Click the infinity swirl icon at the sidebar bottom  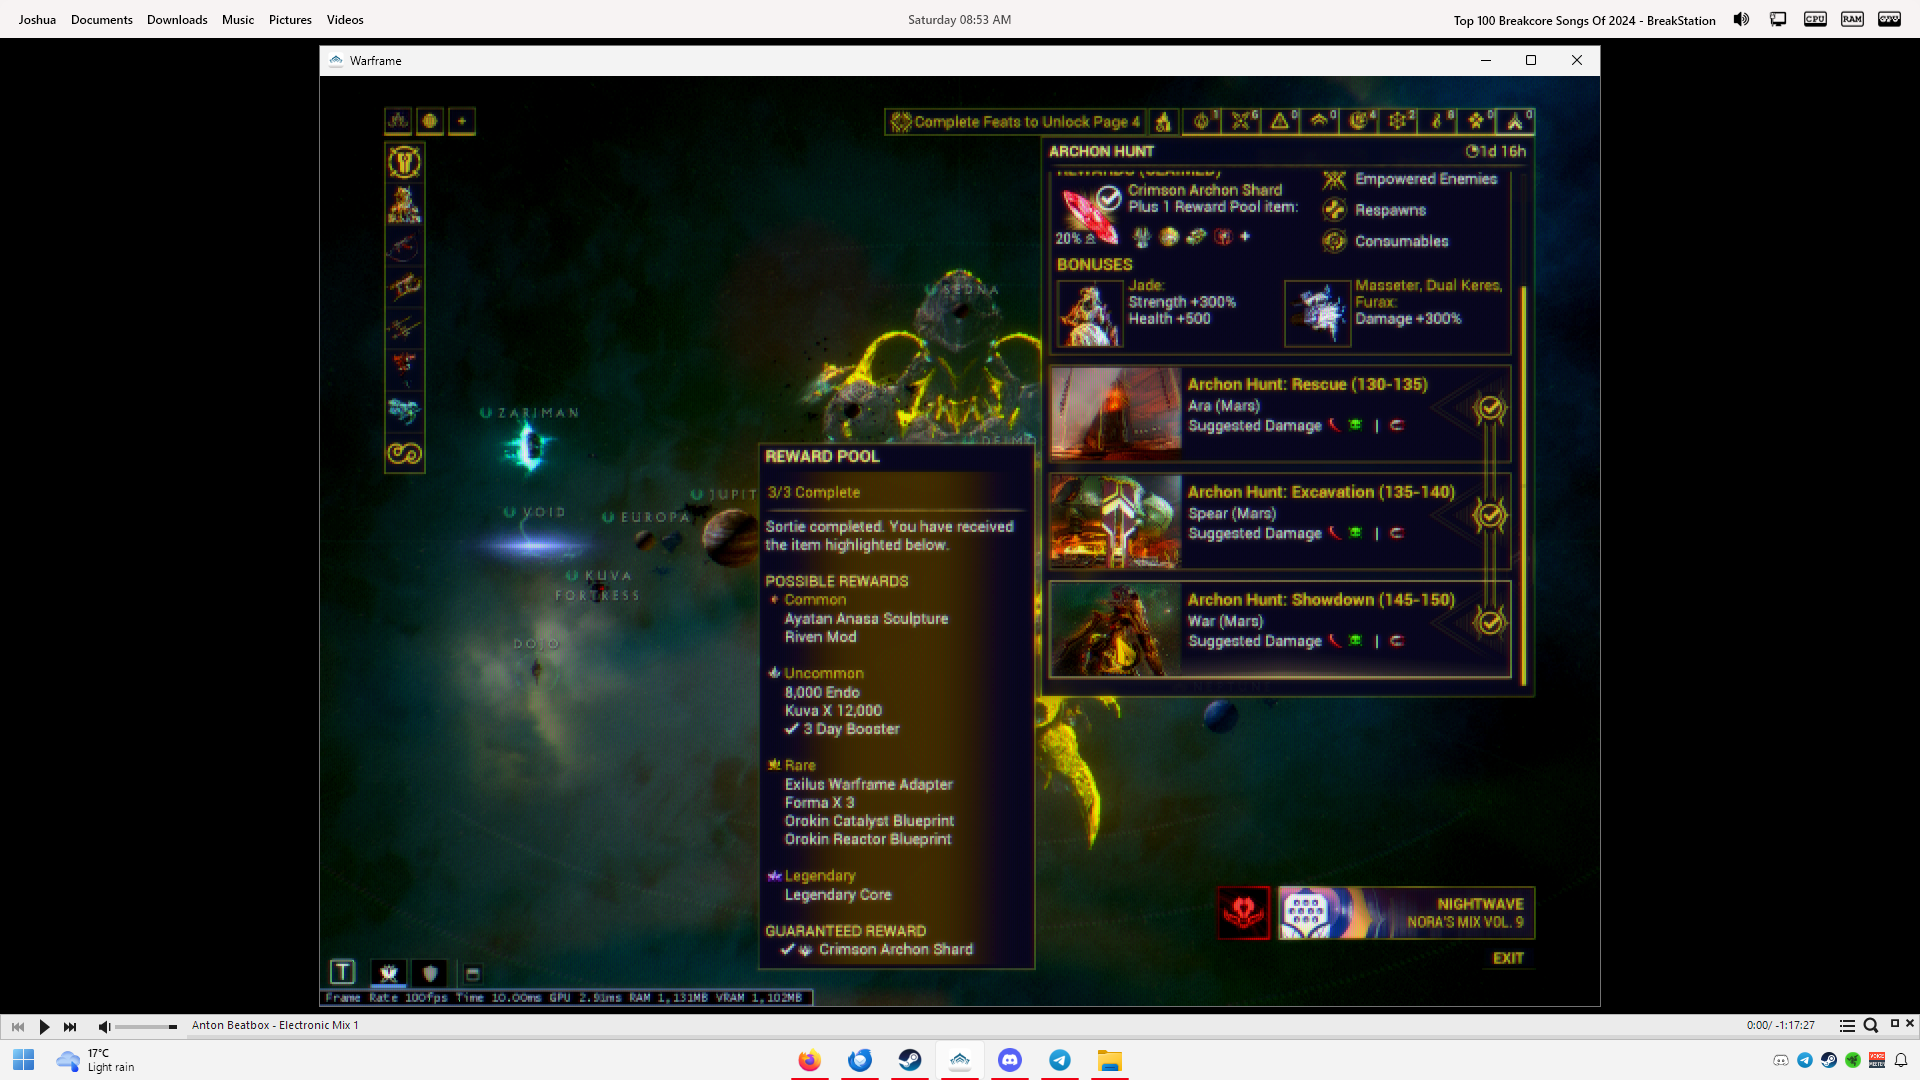tap(404, 454)
